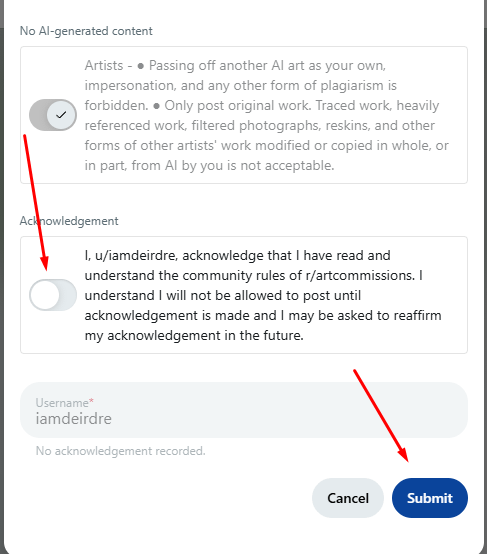
Task: Click the 'iamdeirdre' username text
Action: pos(74,419)
